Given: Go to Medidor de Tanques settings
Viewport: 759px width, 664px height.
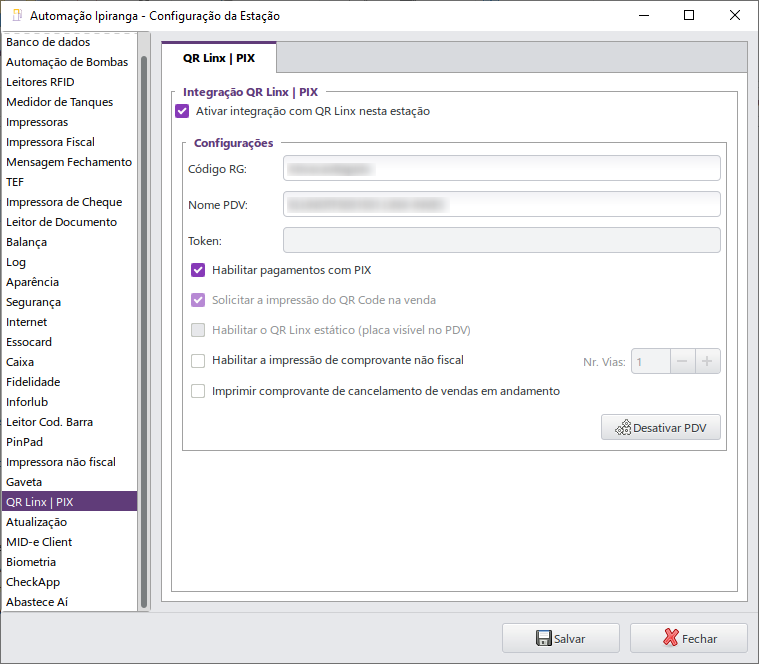Looking at the screenshot, I should click(69, 102).
